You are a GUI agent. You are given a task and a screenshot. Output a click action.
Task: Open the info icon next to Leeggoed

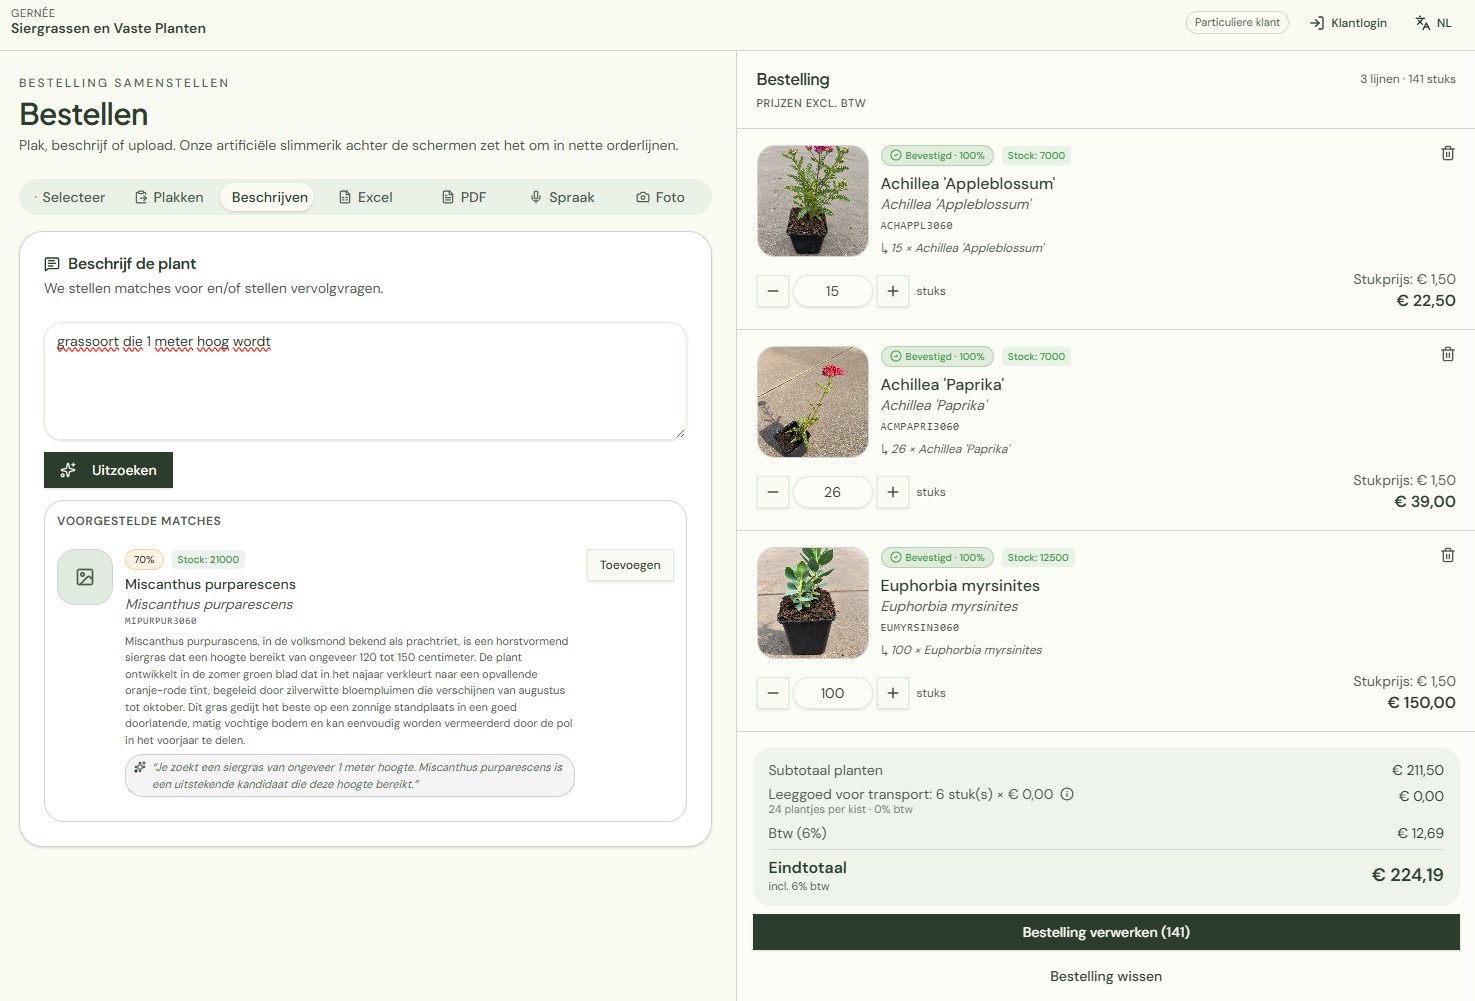click(x=1067, y=794)
